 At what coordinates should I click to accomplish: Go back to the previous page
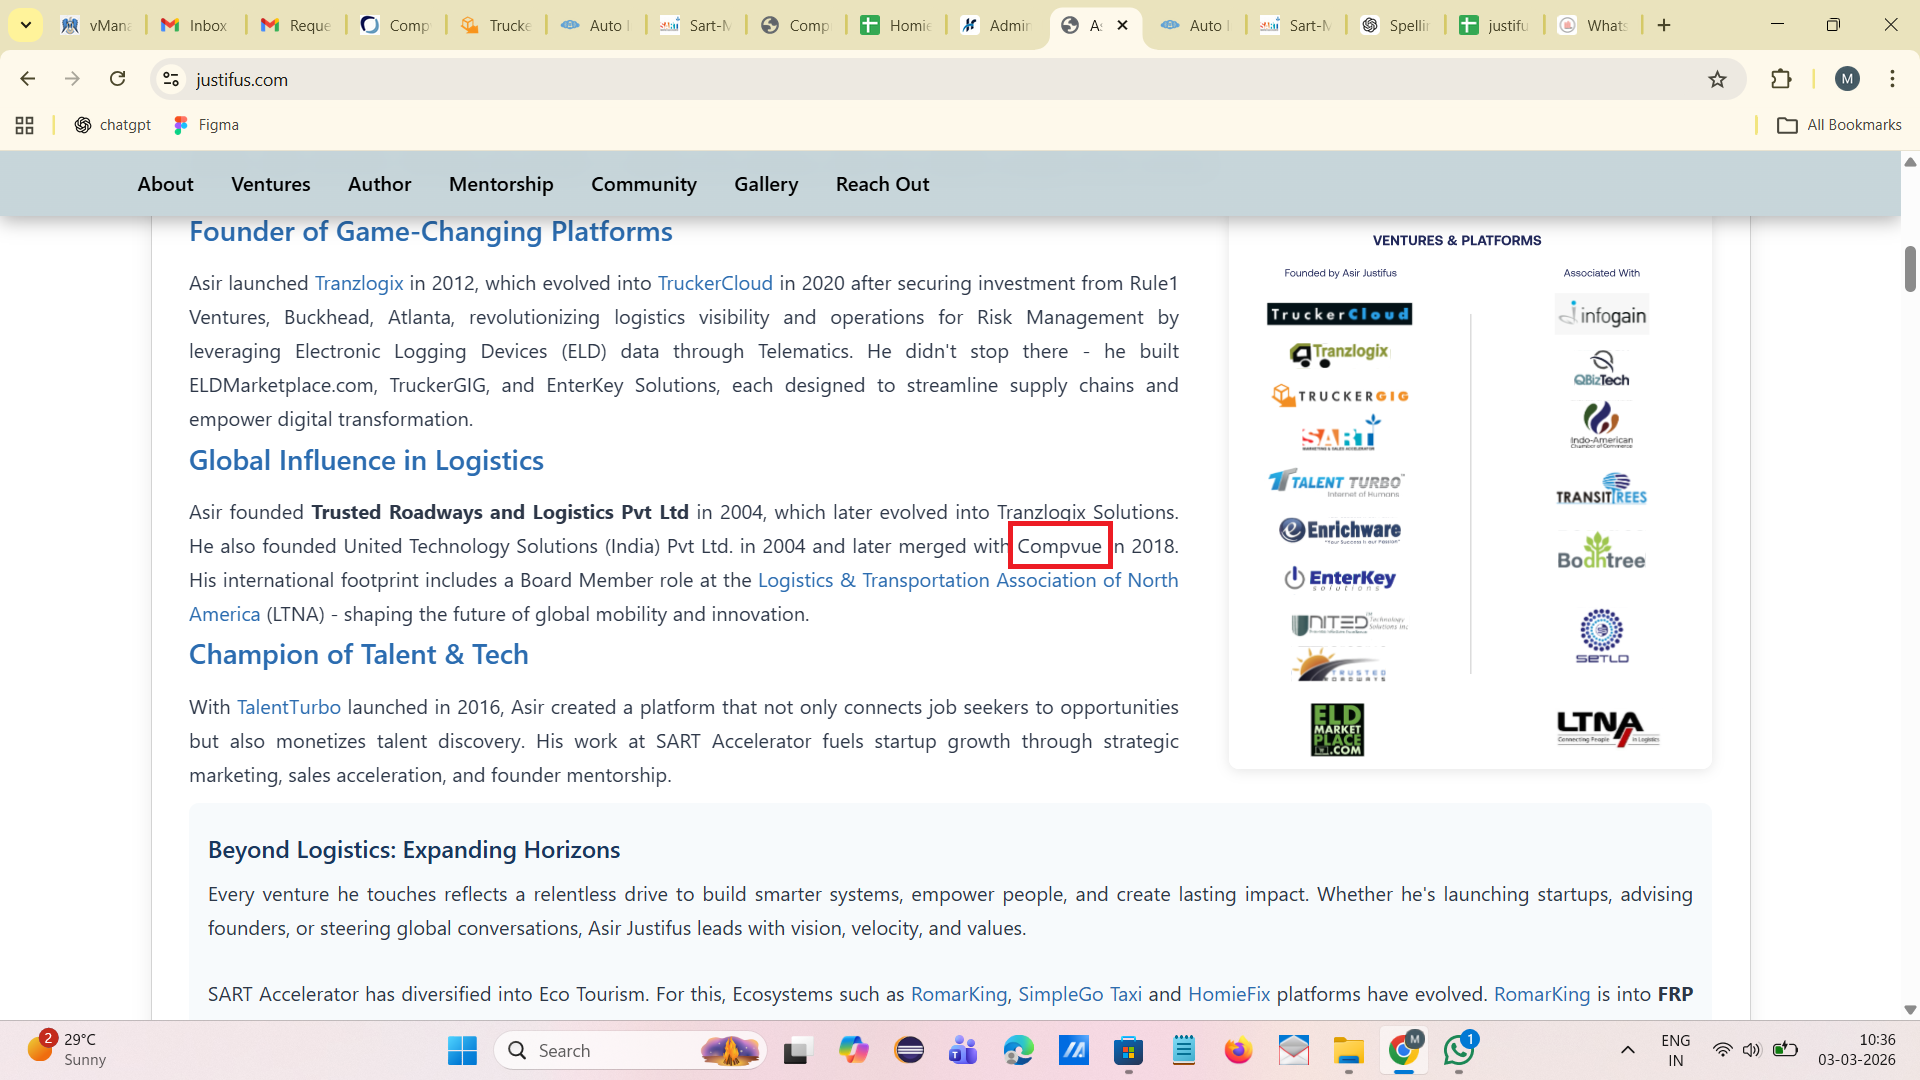(28, 79)
